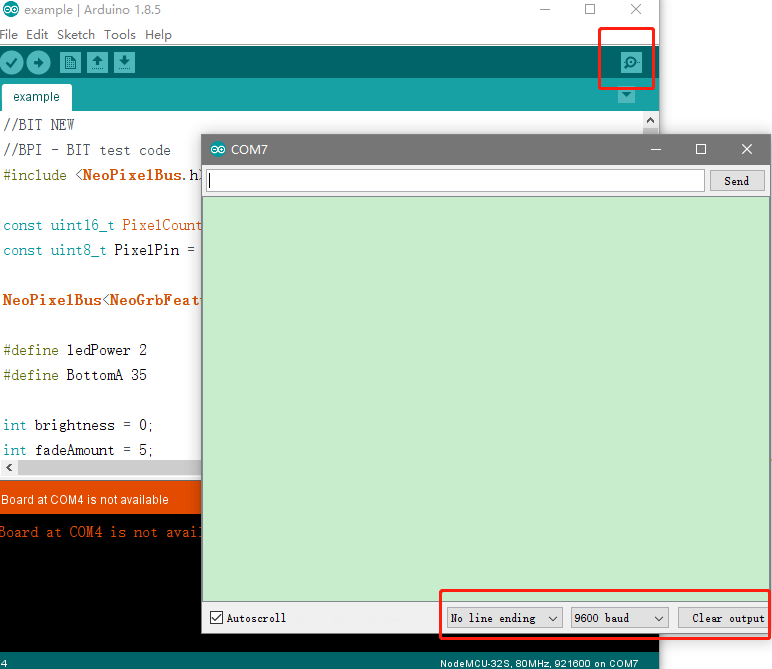Image resolution: width=772 pixels, height=669 pixels.
Task: Select the example sketch tab
Action: (36, 97)
